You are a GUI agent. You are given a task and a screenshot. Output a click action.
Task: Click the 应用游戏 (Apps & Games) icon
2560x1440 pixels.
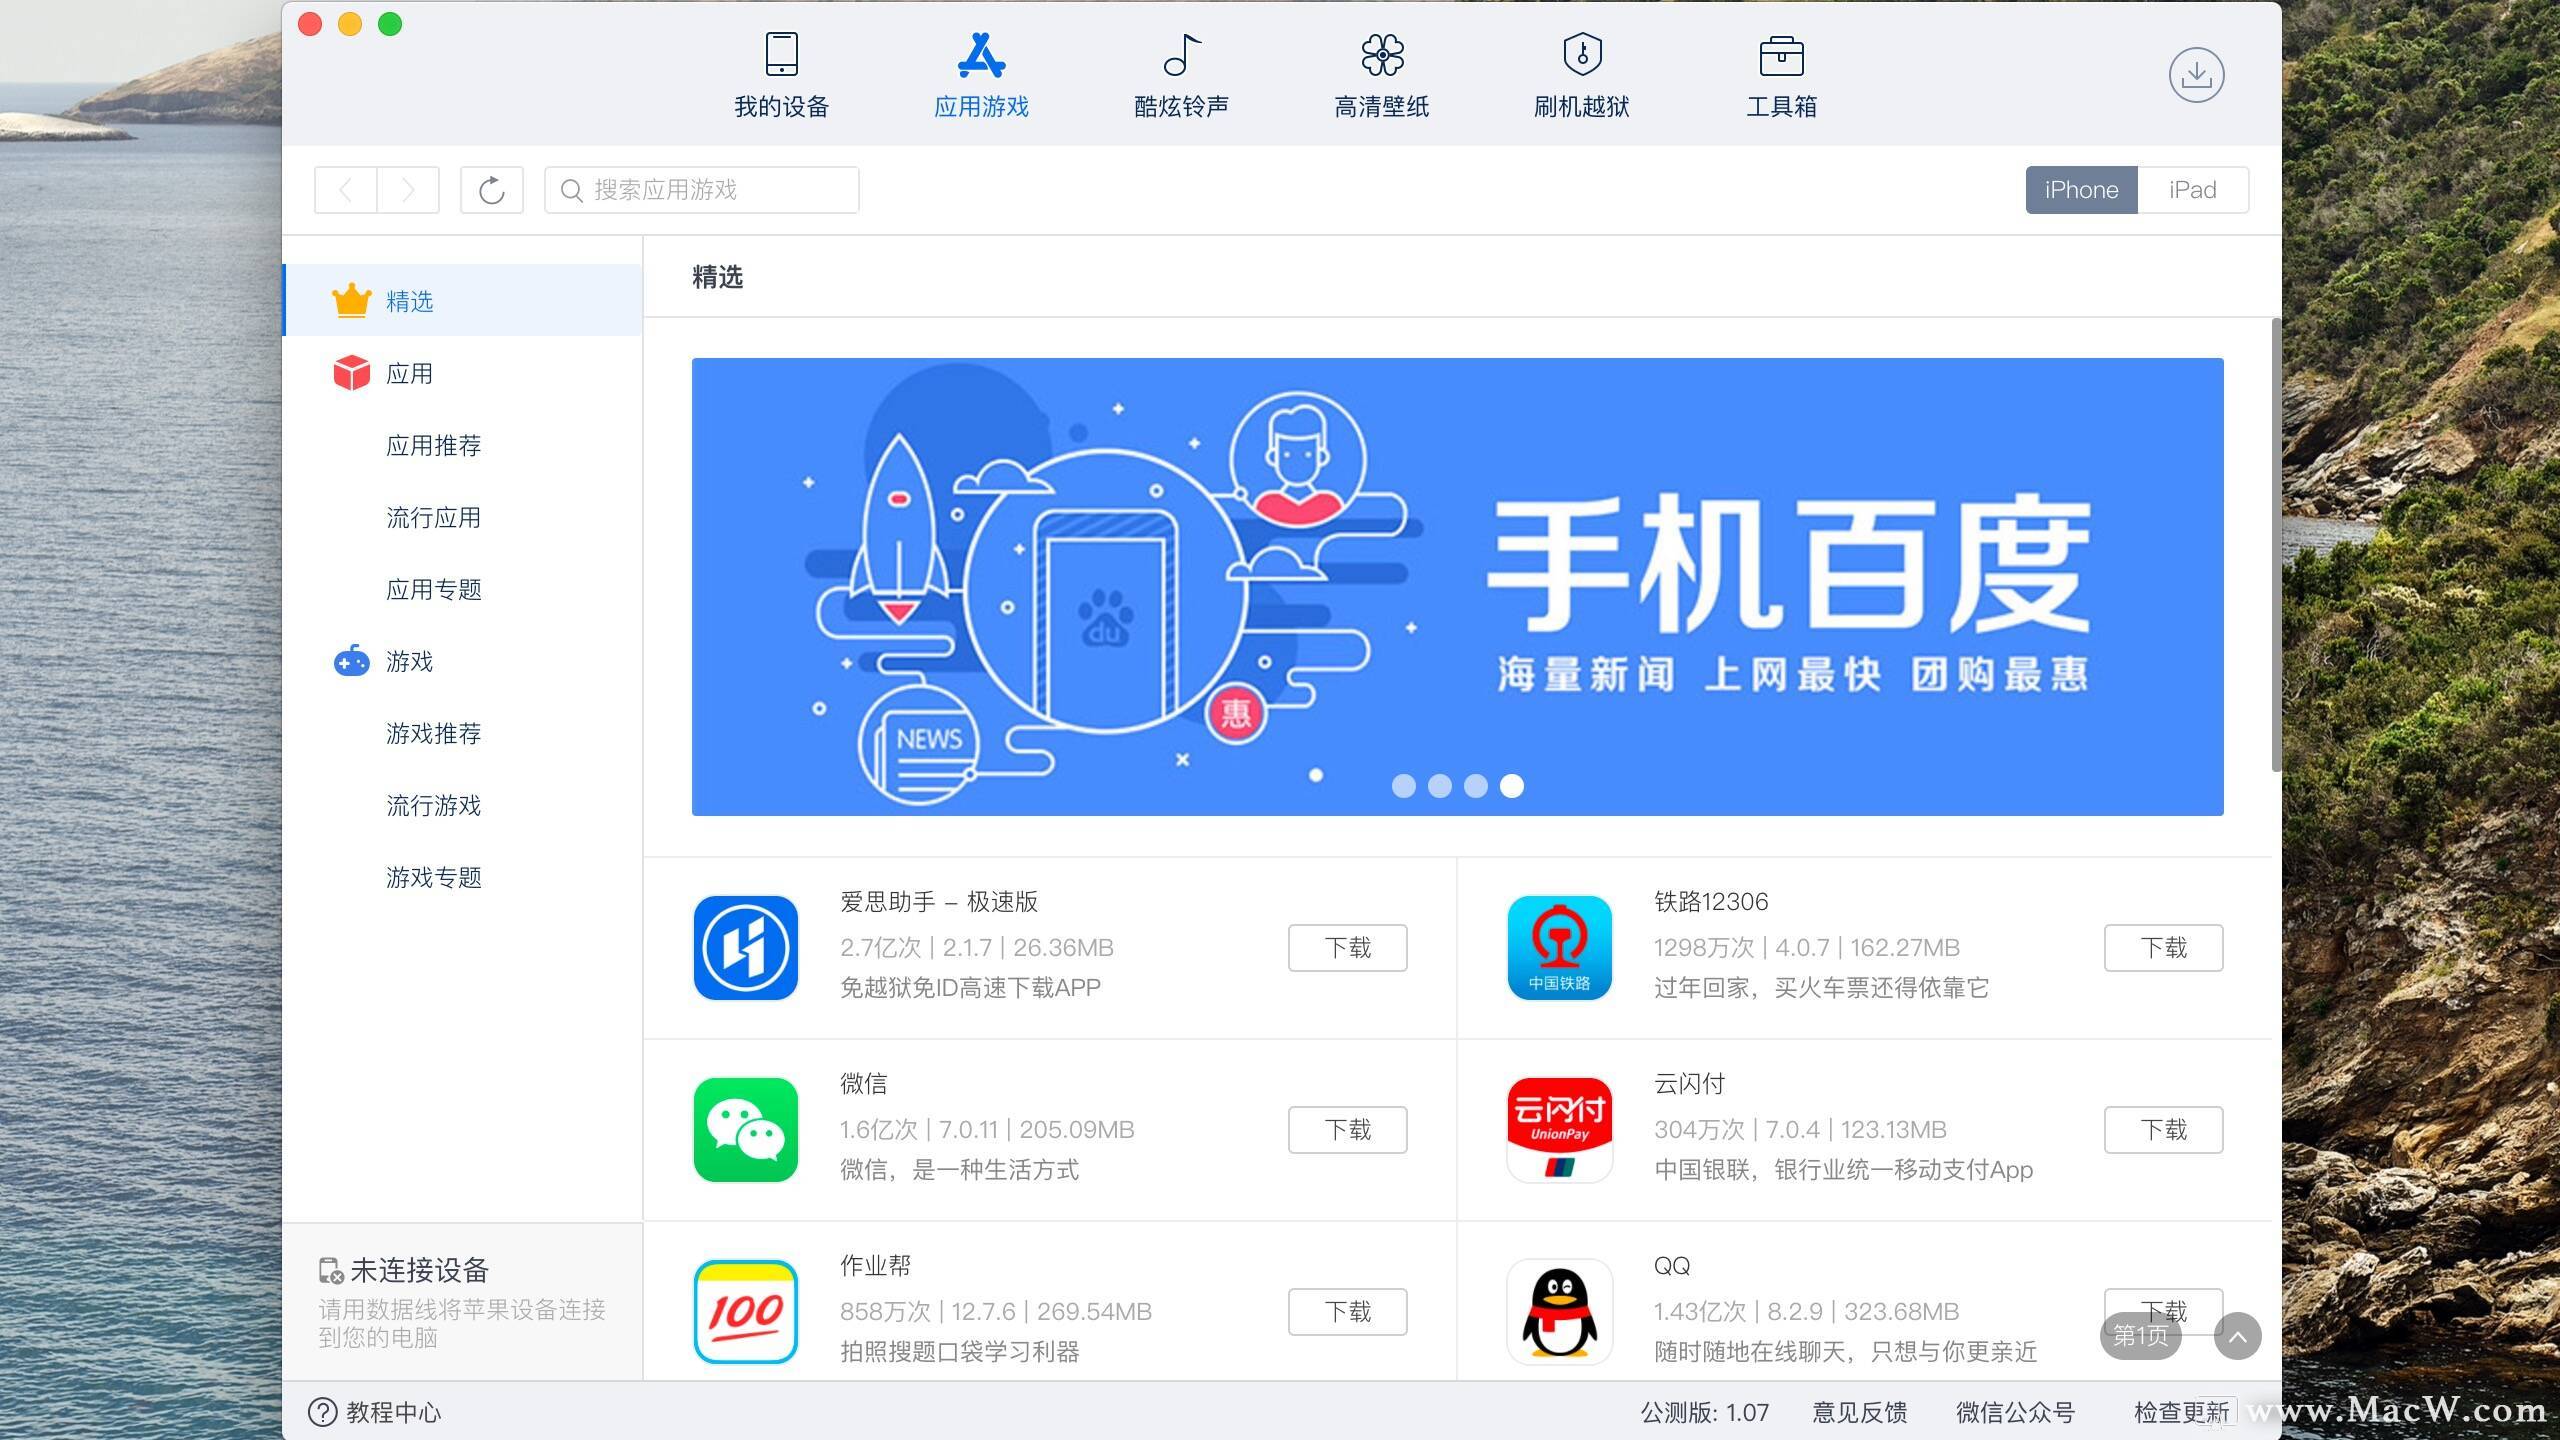pyautogui.click(x=979, y=70)
